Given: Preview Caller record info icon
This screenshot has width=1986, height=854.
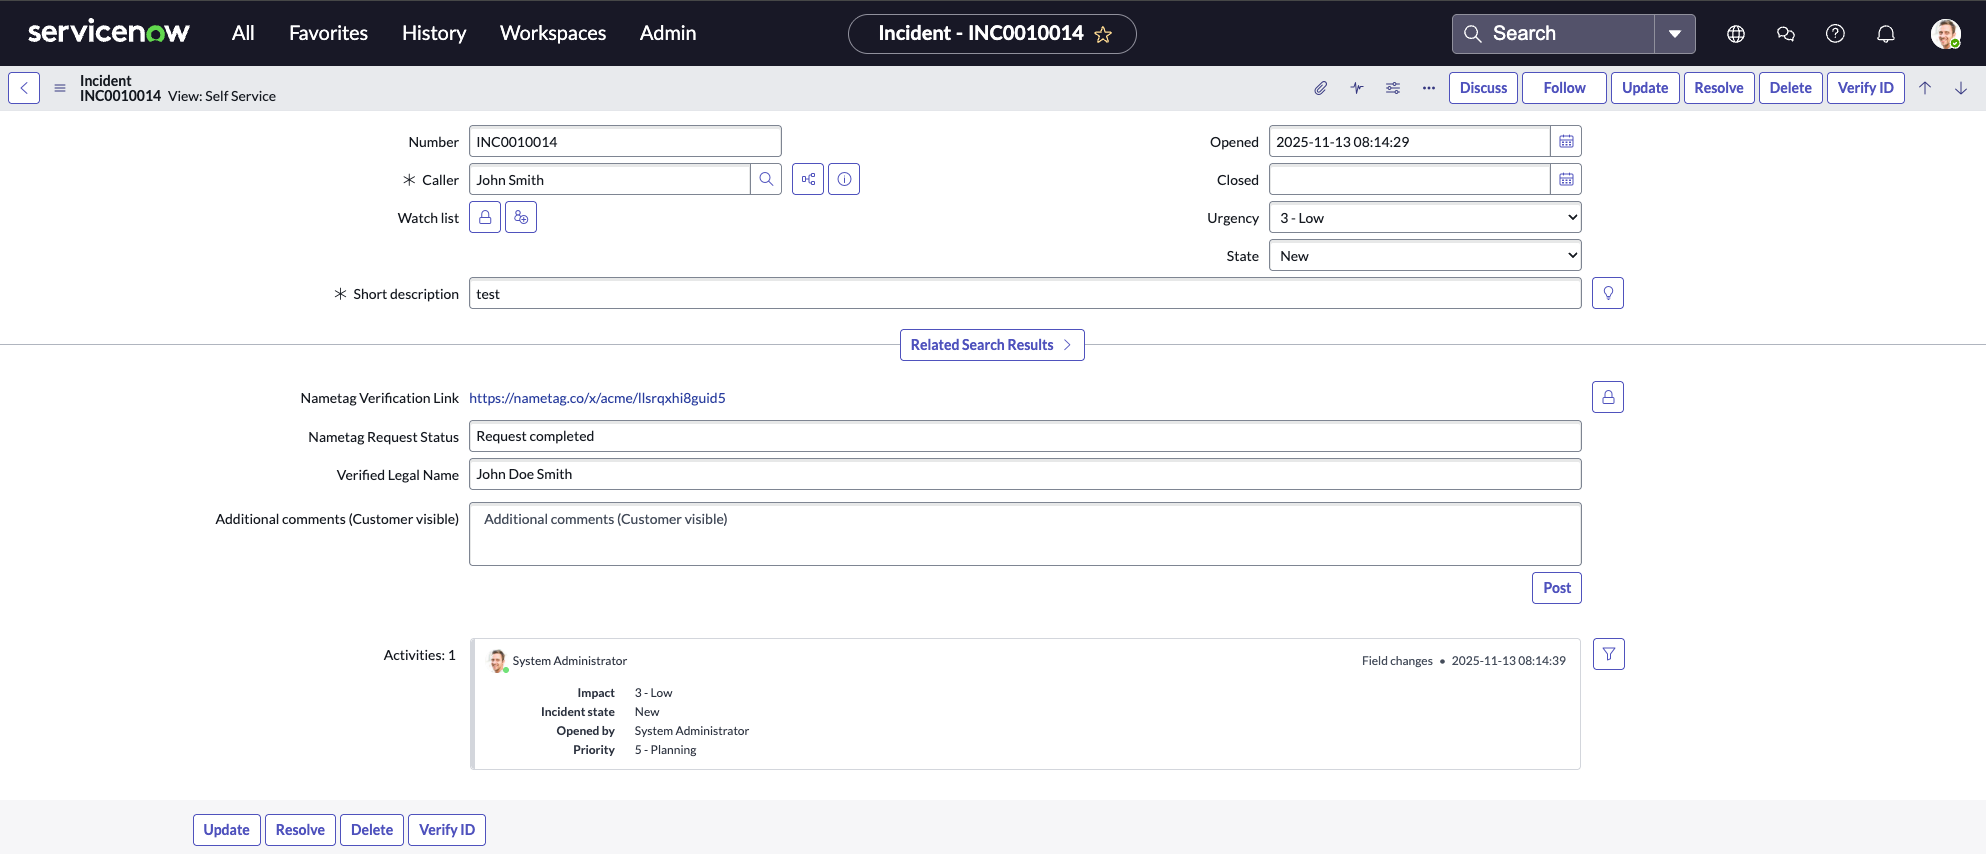Looking at the screenshot, I should (x=844, y=180).
